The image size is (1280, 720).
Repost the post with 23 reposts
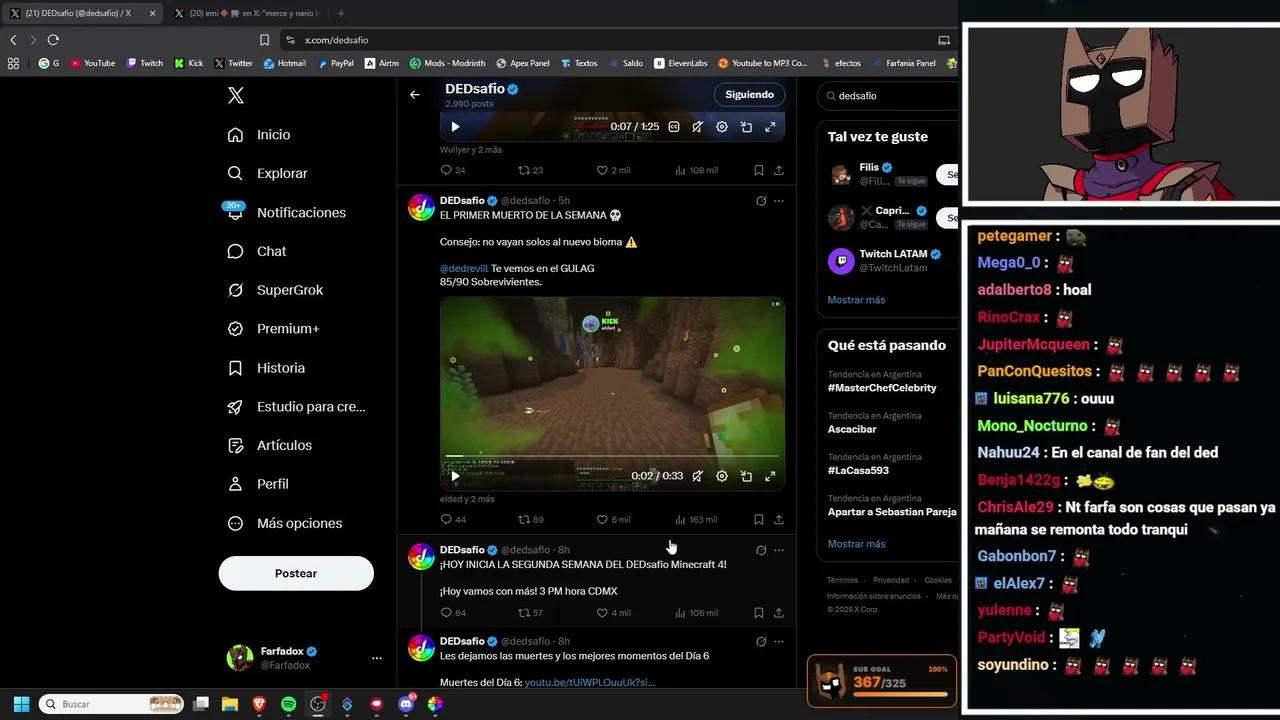click(x=531, y=170)
